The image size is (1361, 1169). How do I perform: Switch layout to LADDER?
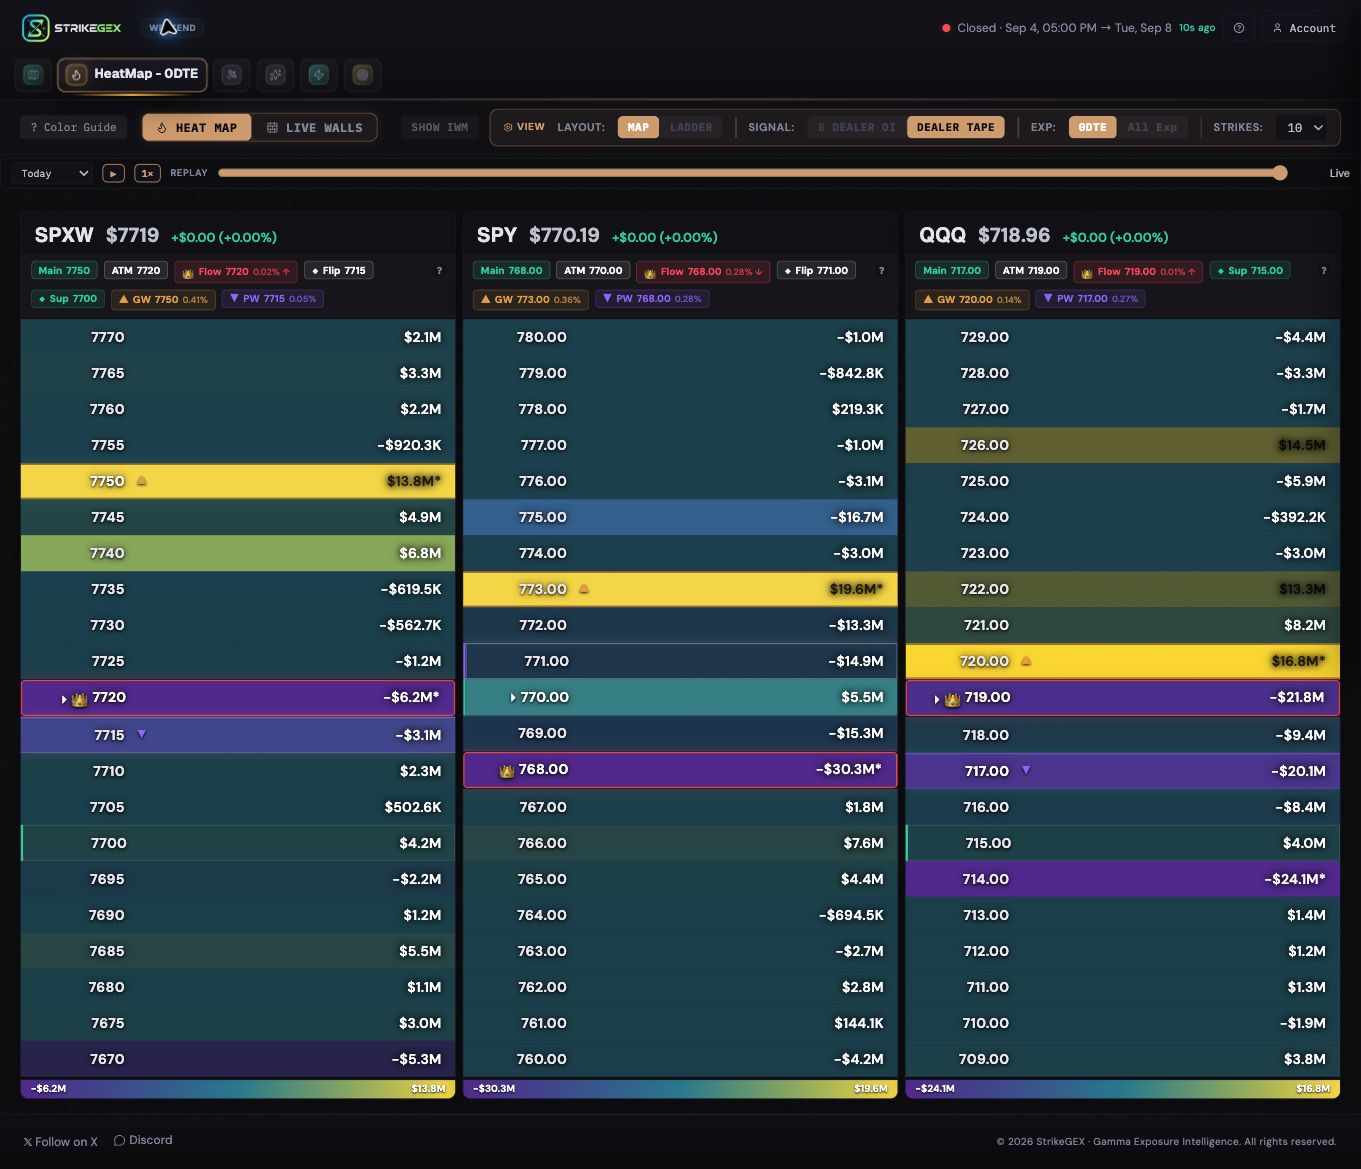(691, 127)
